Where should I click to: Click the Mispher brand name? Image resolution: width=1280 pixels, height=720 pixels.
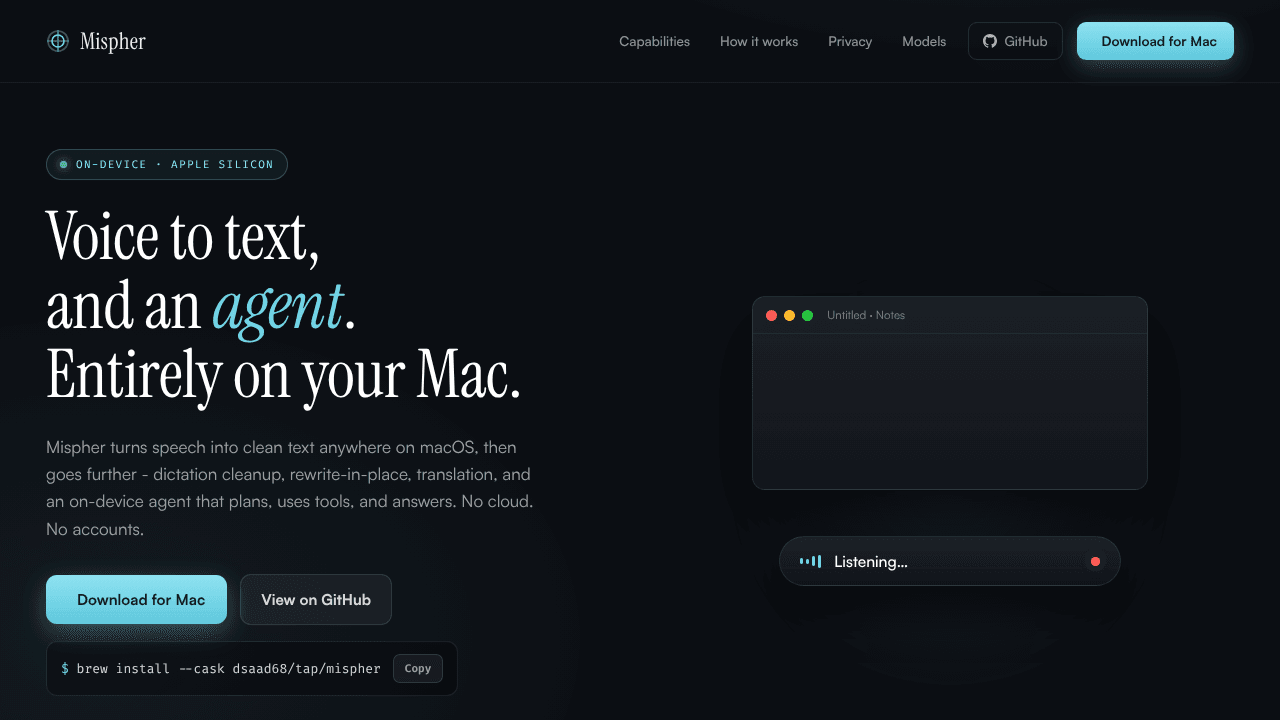113,41
